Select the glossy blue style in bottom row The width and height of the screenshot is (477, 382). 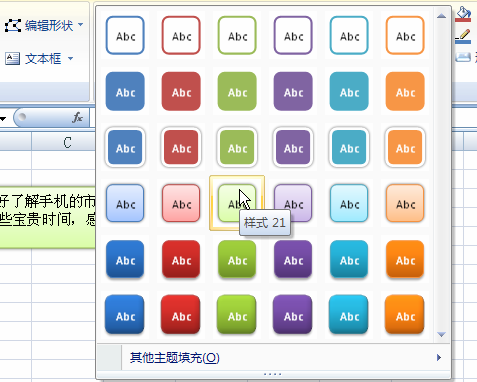click(x=125, y=315)
